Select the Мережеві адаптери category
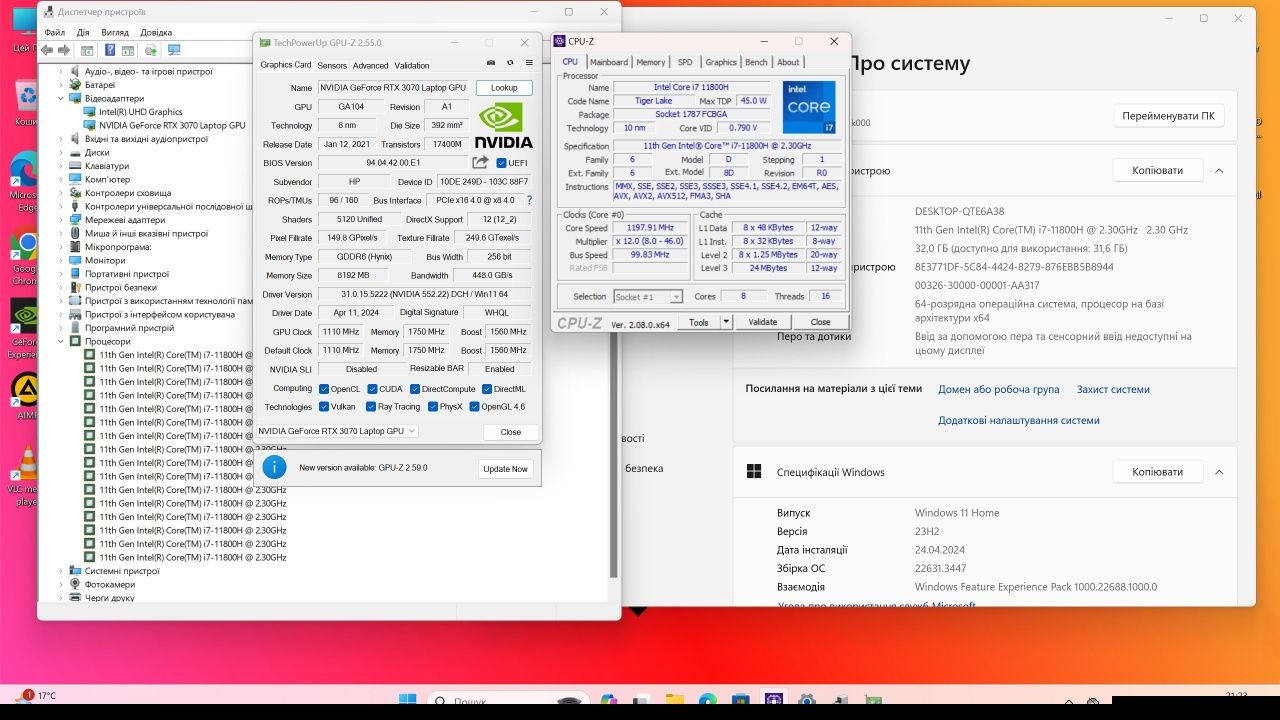Screen dimensions: 1280x720 click(117, 220)
